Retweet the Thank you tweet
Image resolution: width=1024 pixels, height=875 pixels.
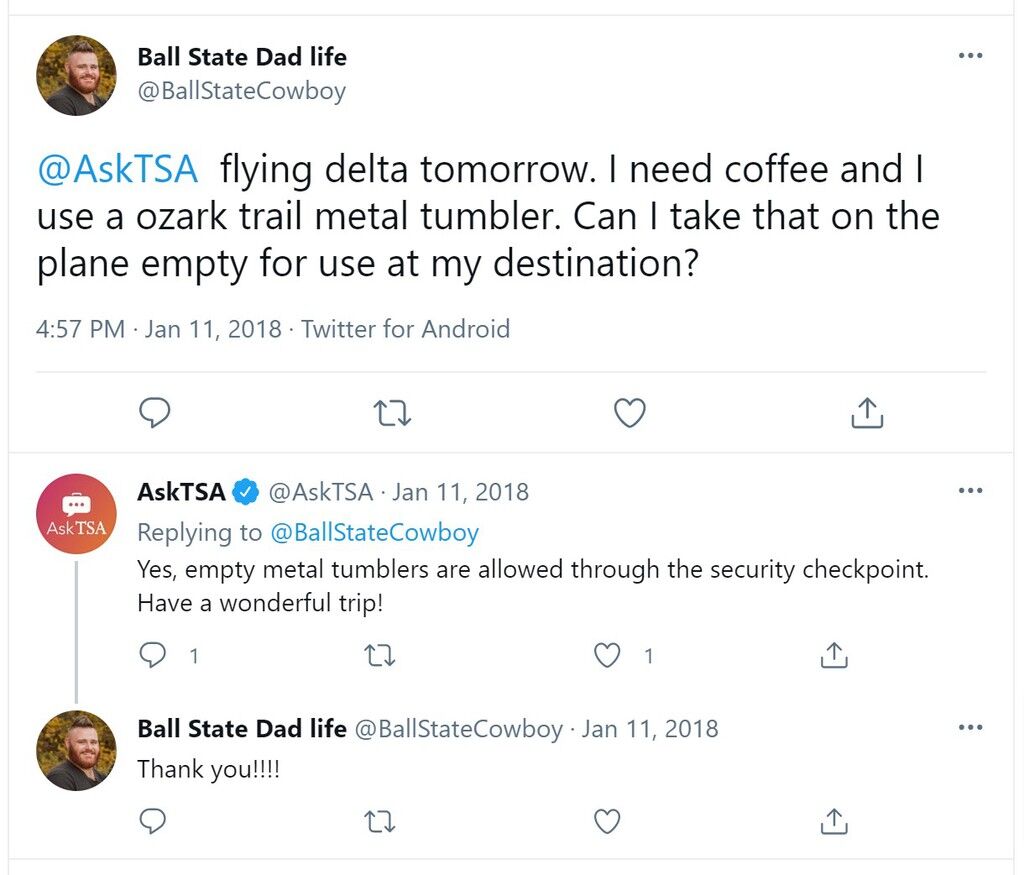click(x=379, y=821)
